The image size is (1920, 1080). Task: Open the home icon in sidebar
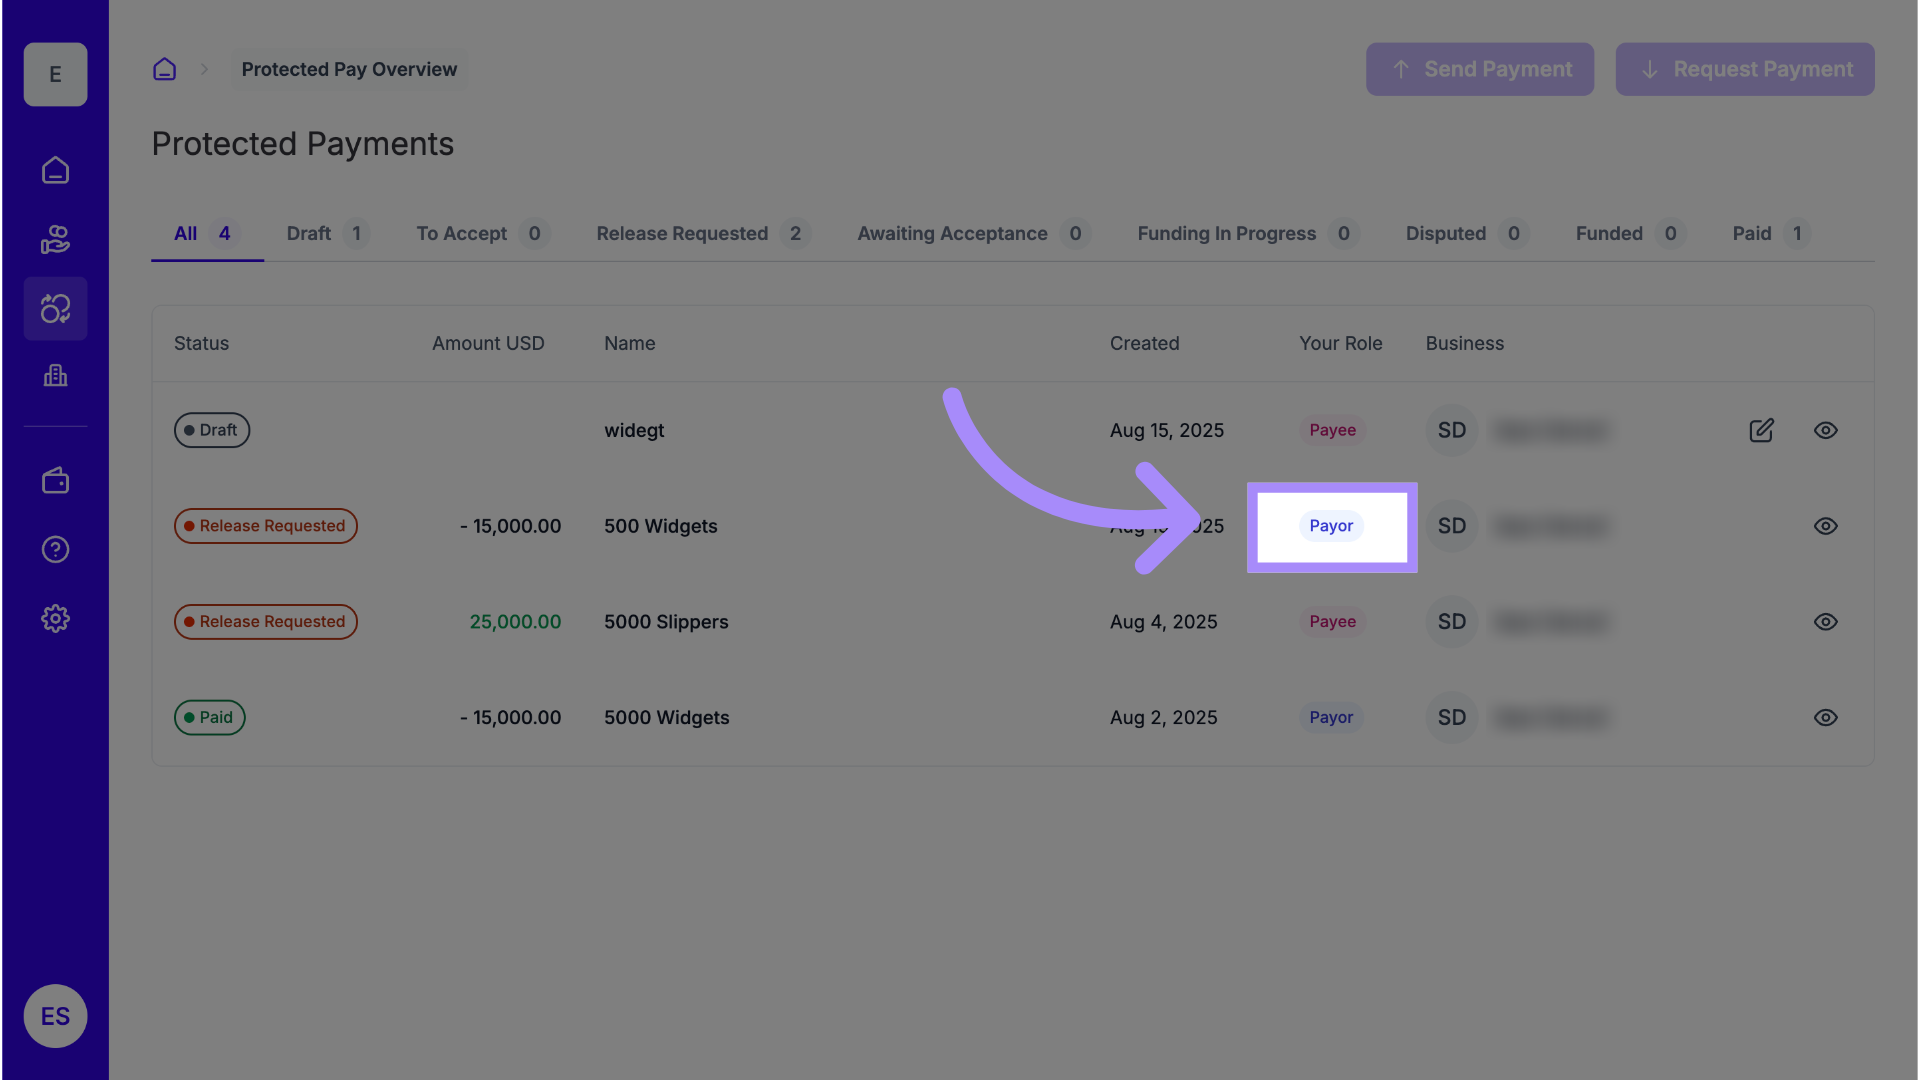(55, 170)
